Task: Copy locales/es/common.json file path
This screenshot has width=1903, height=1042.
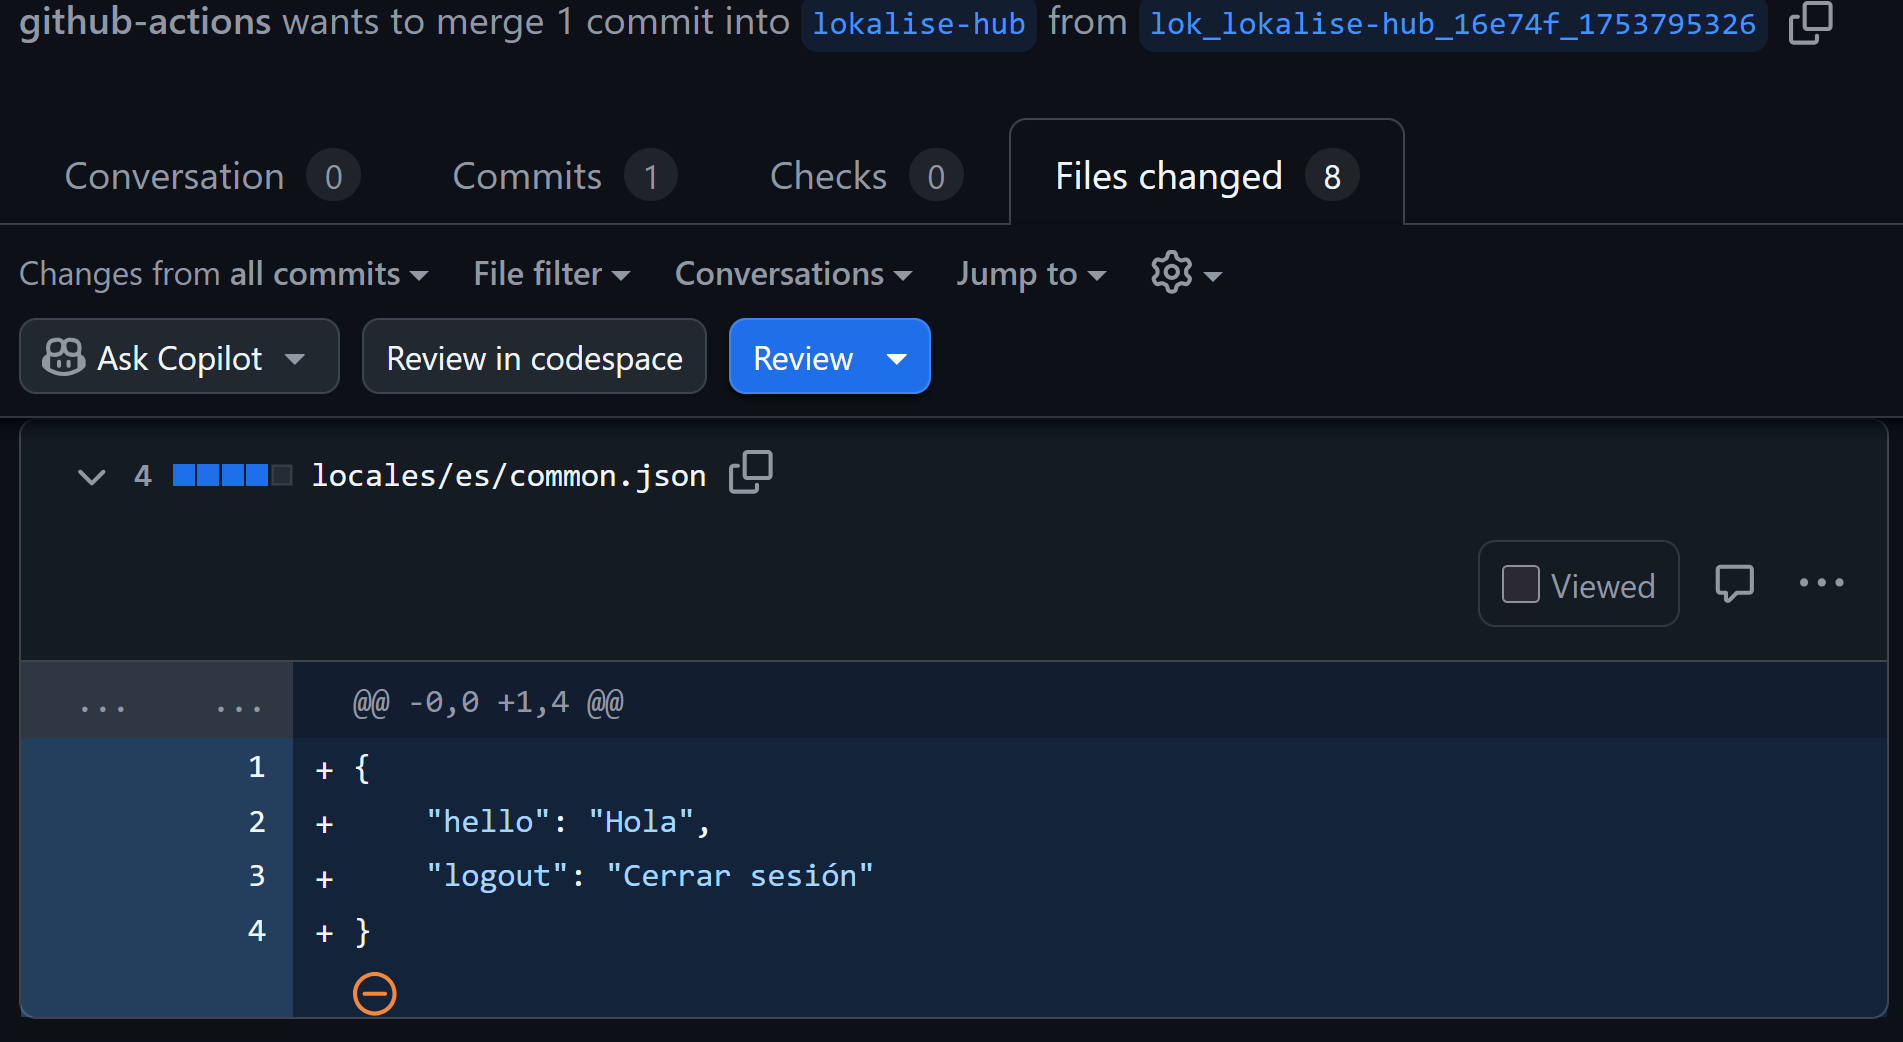Action: (750, 473)
